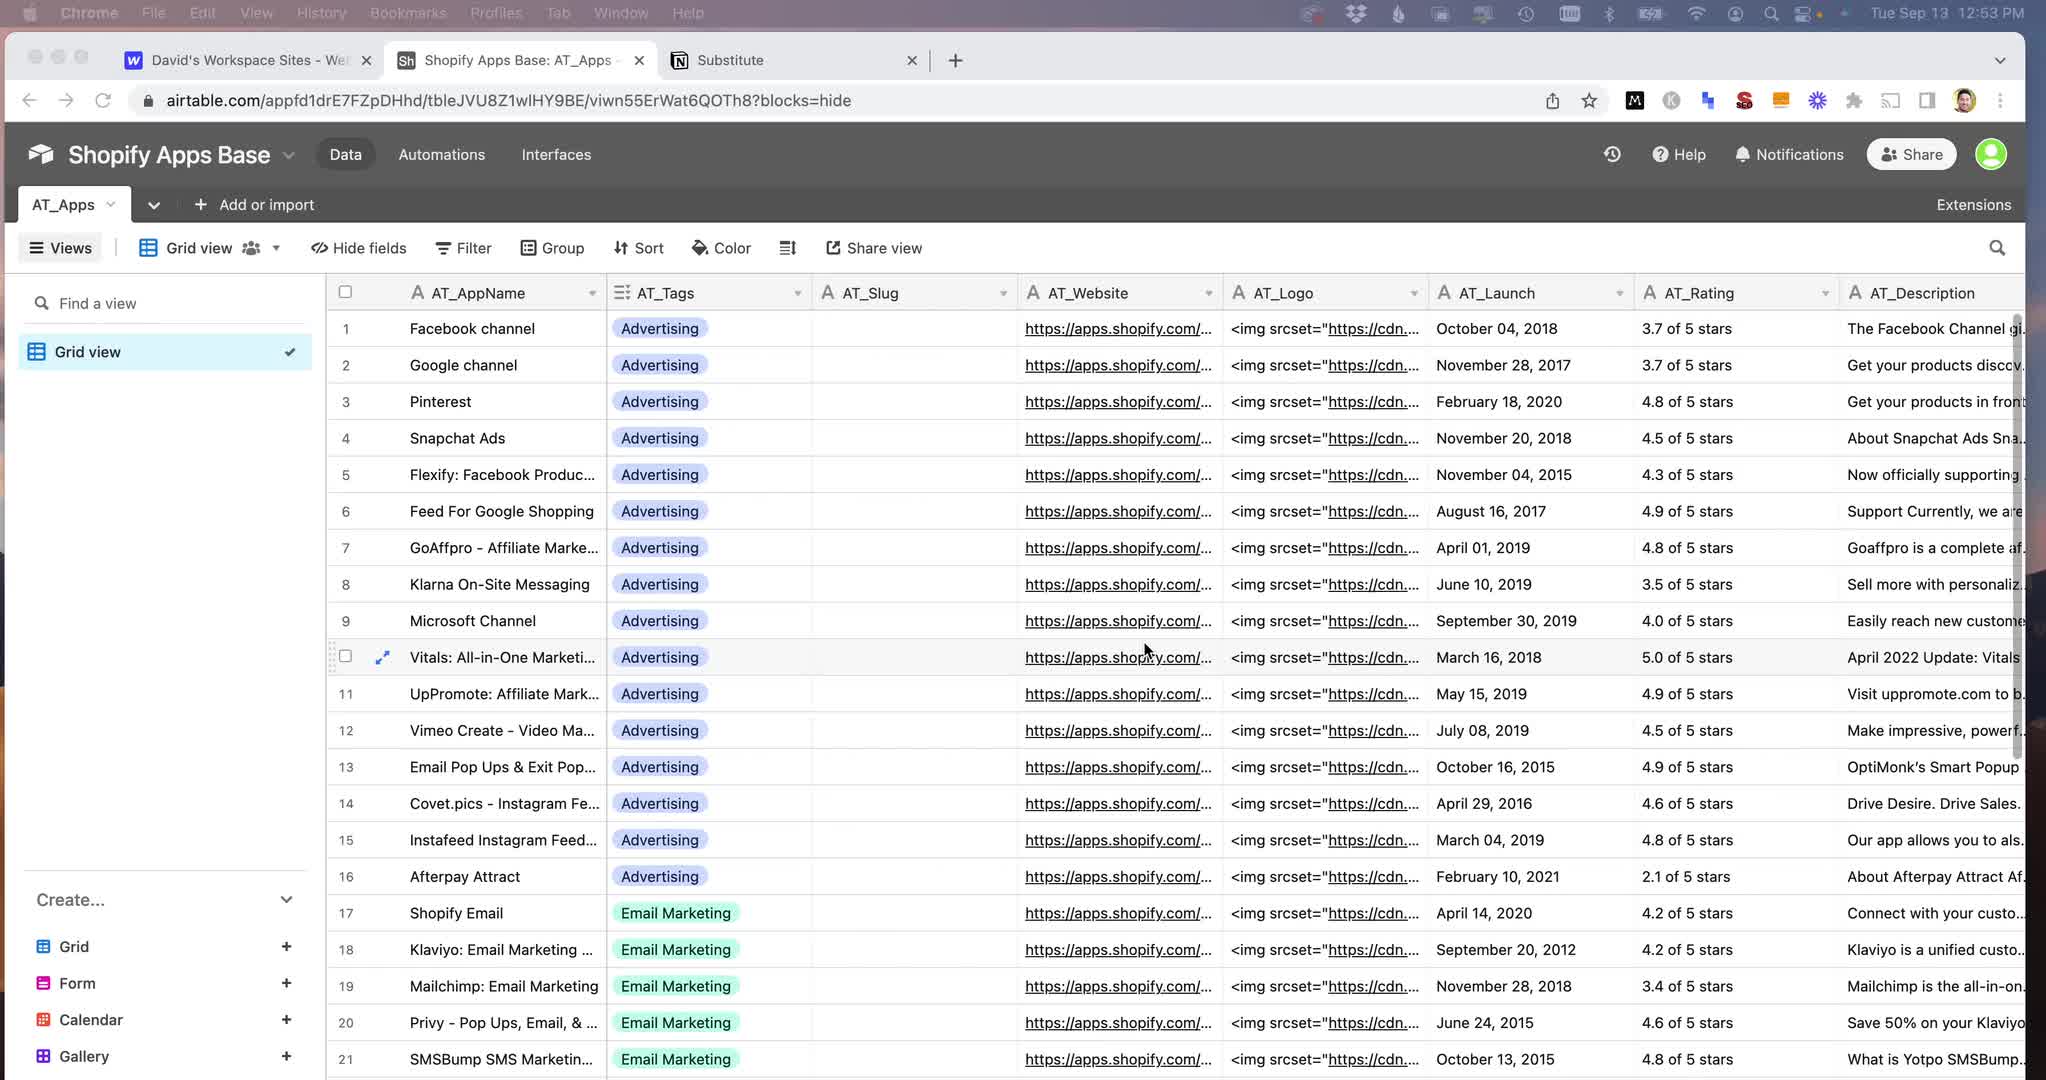Focus the Find a view field
Viewport: 2046px width, 1080px height.
click(x=165, y=303)
